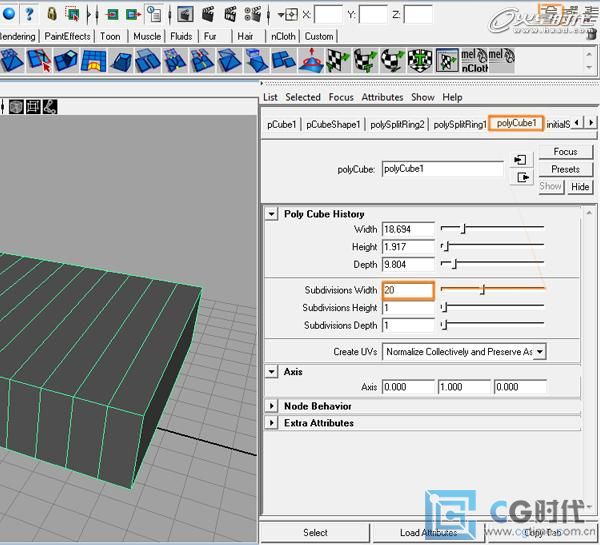Click the sculpt icon with red up arrow
600x545 pixels.
311,60
